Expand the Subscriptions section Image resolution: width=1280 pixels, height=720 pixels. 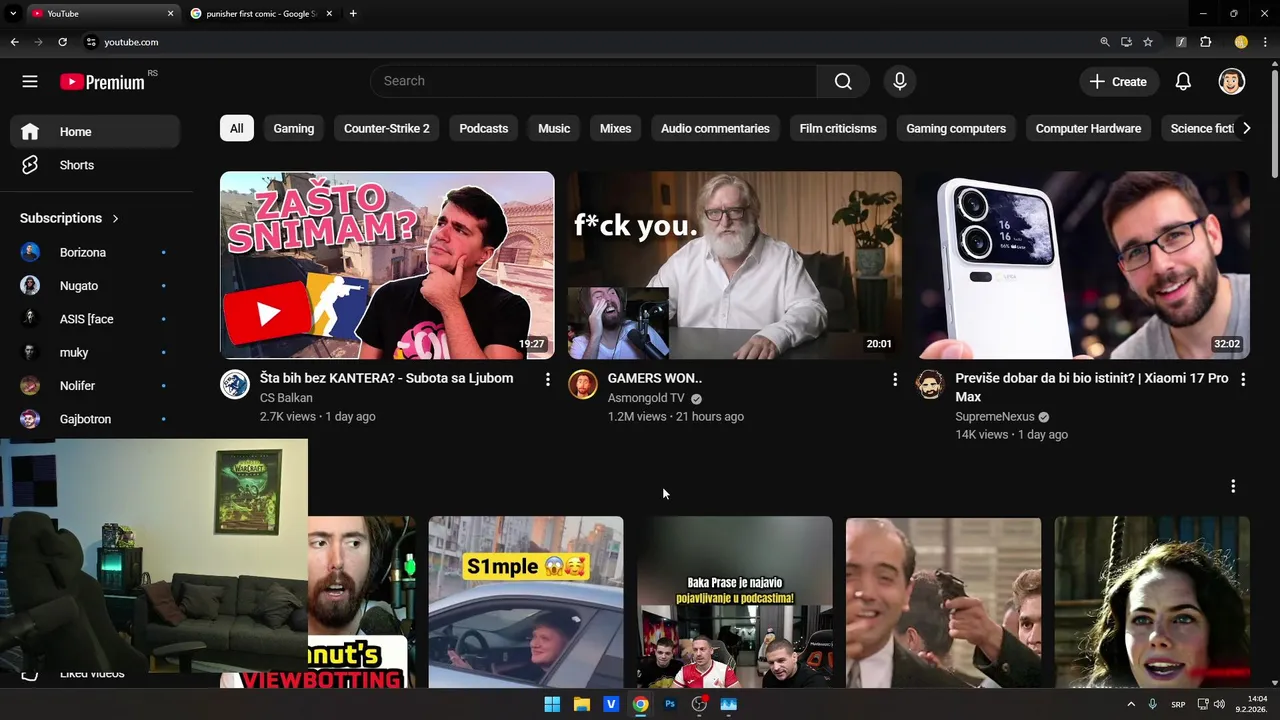[69, 218]
